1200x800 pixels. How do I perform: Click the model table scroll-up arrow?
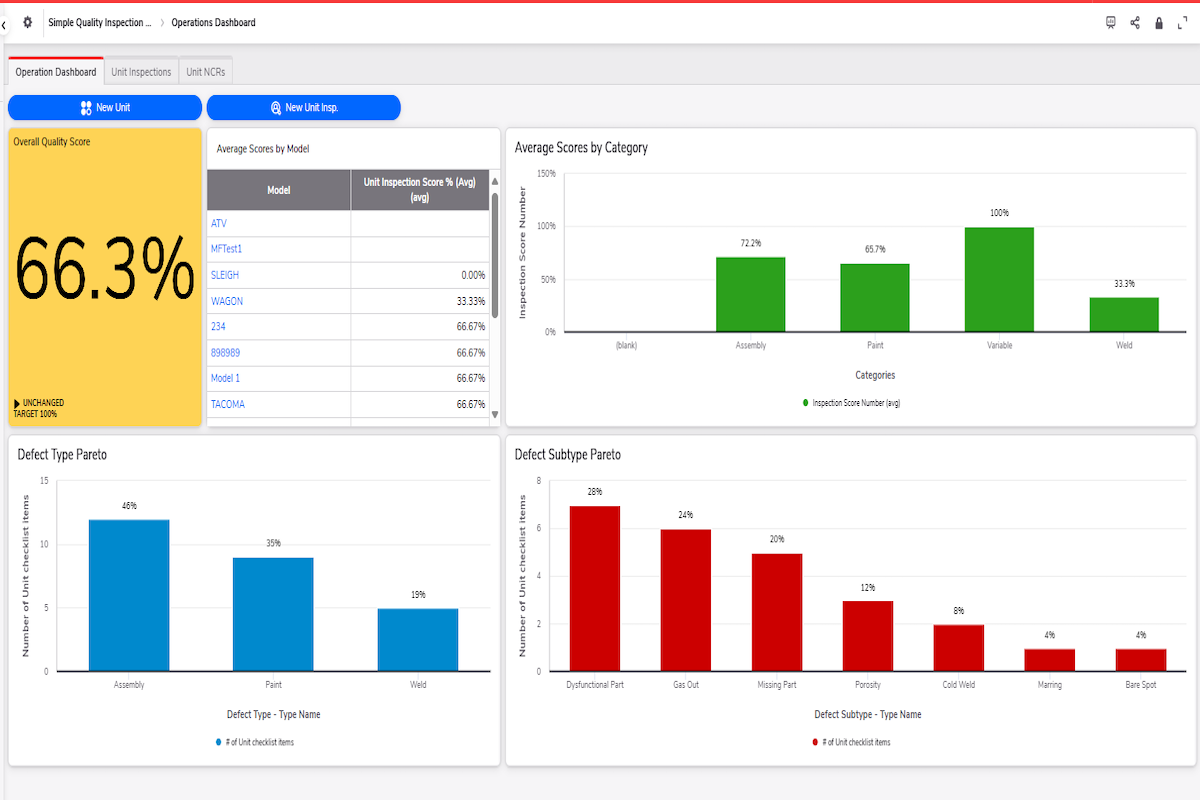pyautogui.click(x=494, y=182)
